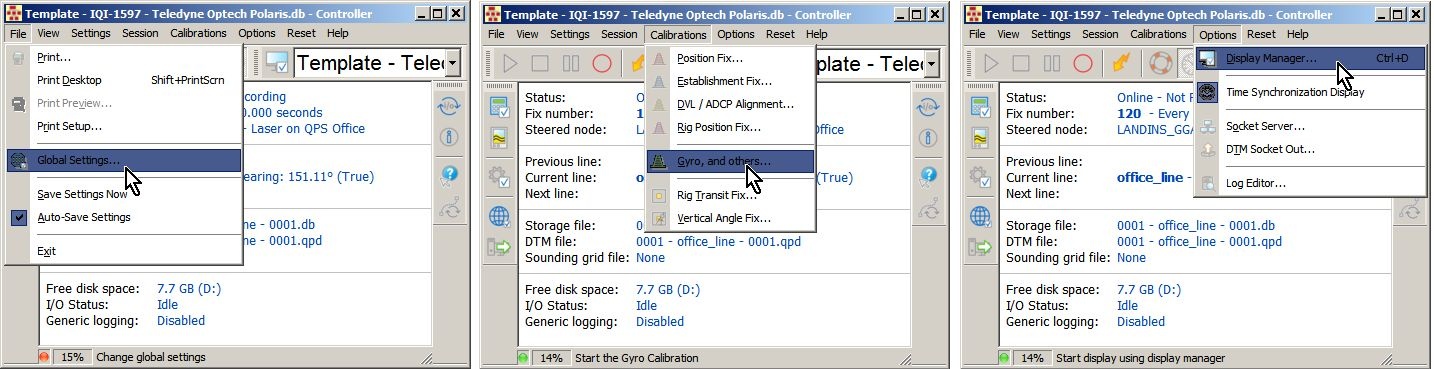Click the pause button in the Calibrations-menu window toolbar

pyautogui.click(x=571, y=63)
